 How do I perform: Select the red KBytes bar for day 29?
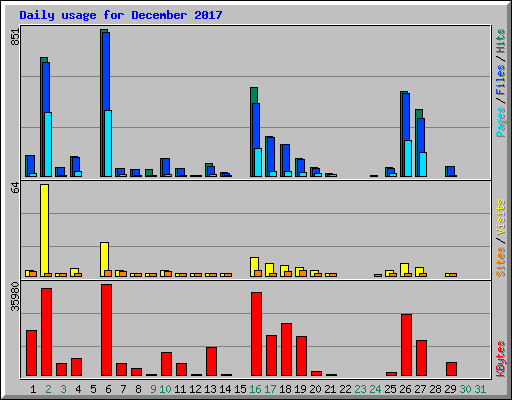(451, 369)
